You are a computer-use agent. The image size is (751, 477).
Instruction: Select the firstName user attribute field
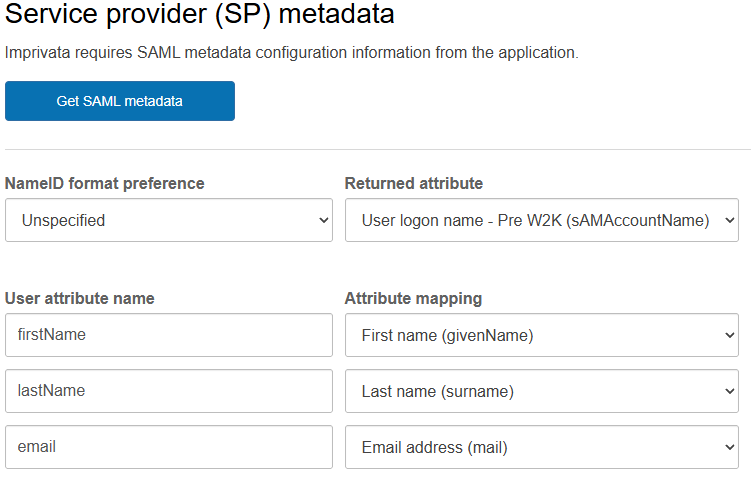[x=169, y=335]
